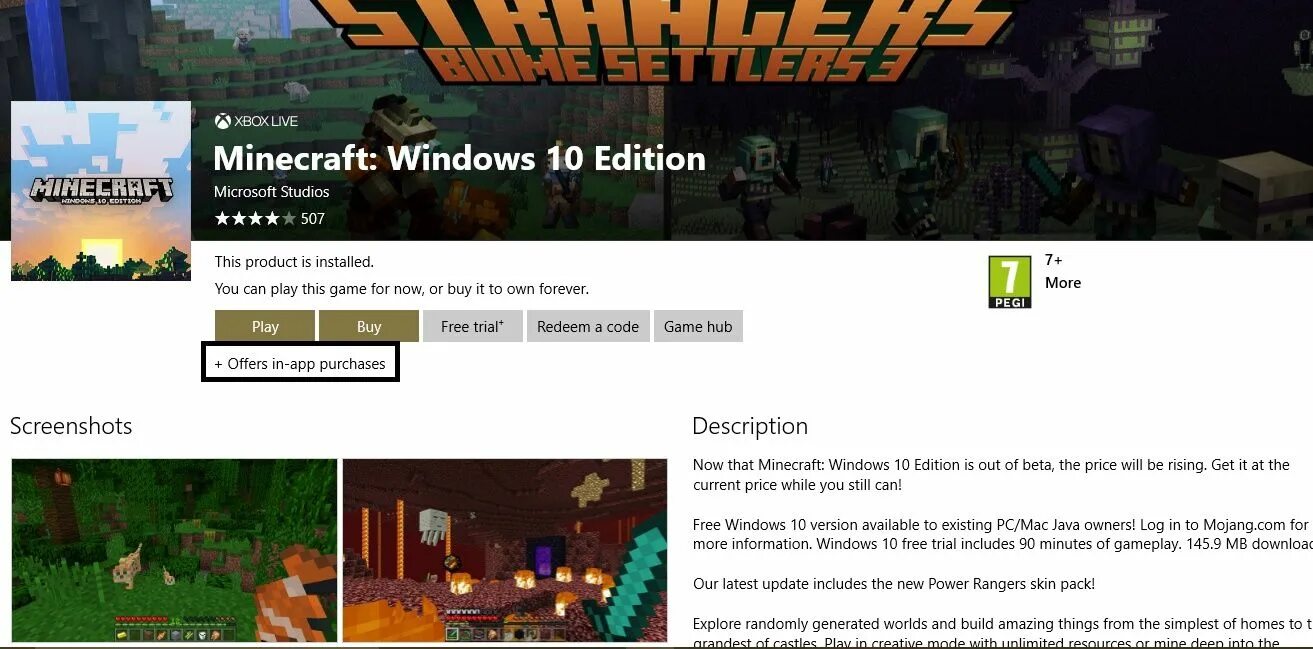Screen dimensions: 1313x649
Task: Click the PEGI 7 rating badge
Action: tap(1009, 282)
